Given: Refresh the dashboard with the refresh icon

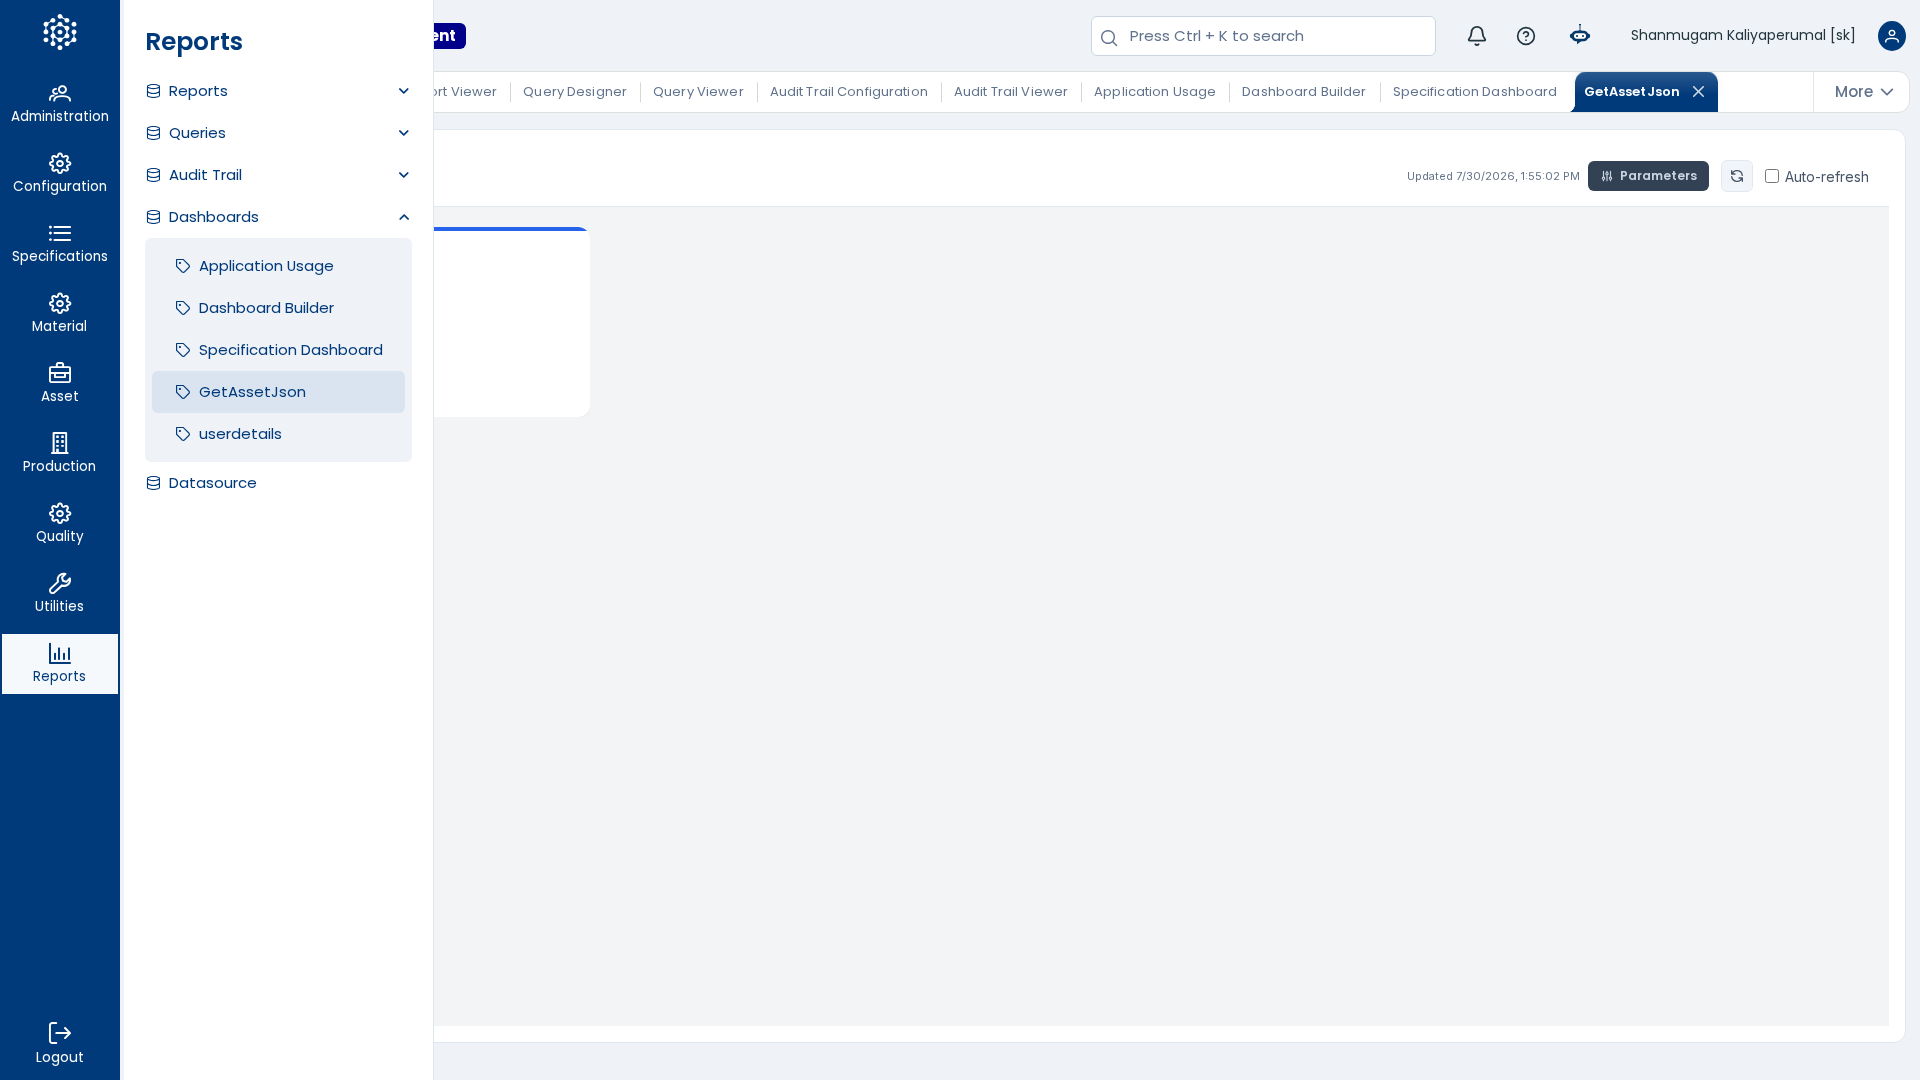Looking at the screenshot, I should tap(1737, 176).
